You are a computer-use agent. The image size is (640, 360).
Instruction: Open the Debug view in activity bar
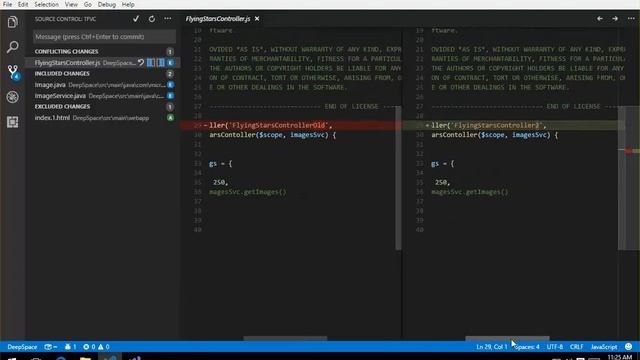pos(12,97)
